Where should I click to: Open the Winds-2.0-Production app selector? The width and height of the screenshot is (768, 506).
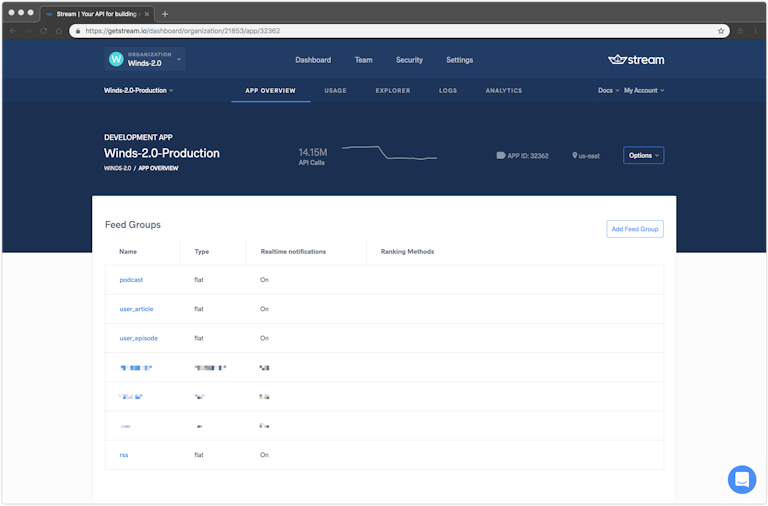(x=139, y=91)
